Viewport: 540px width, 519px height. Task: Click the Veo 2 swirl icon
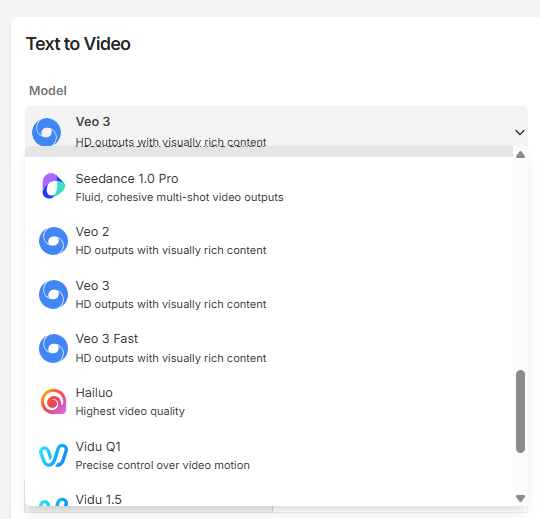tap(53, 241)
